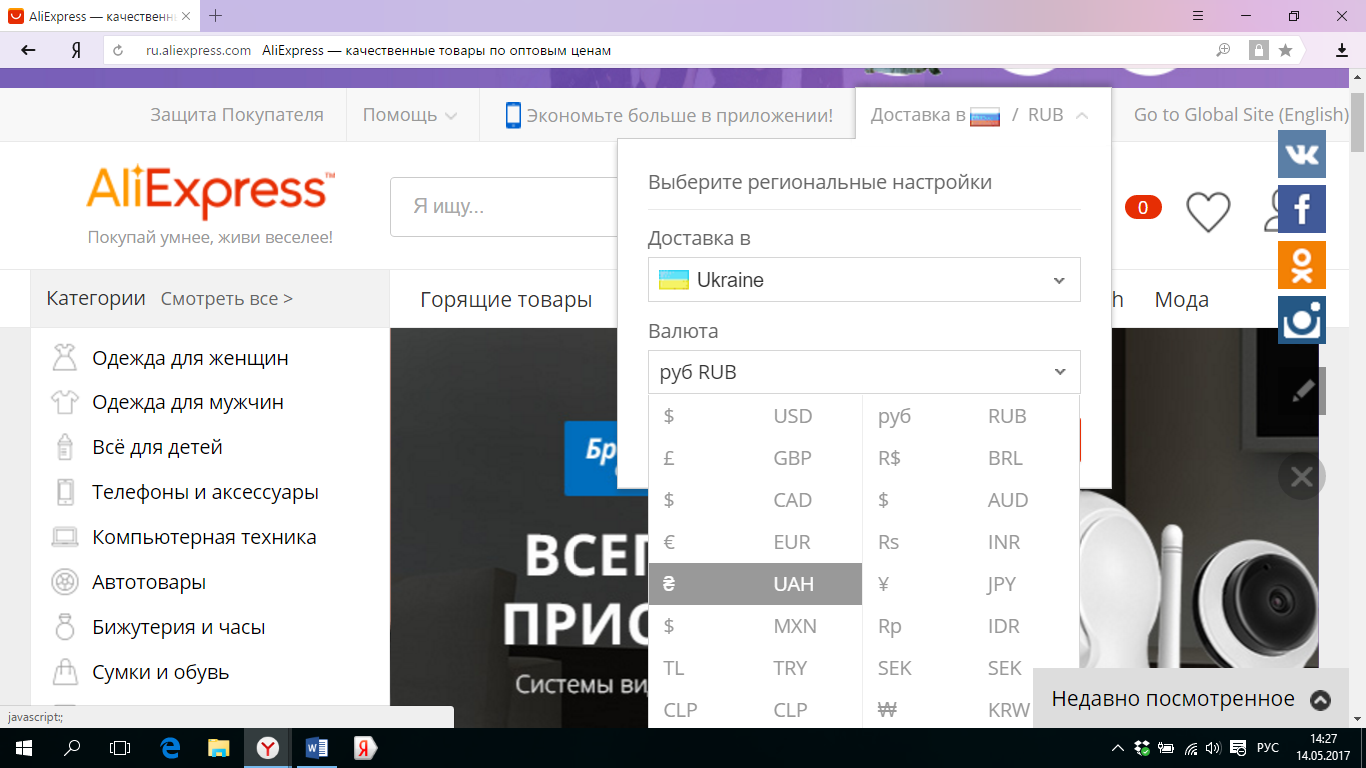The width and height of the screenshot is (1366, 768).
Task: Open Windows Start menu
Action: 23,747
